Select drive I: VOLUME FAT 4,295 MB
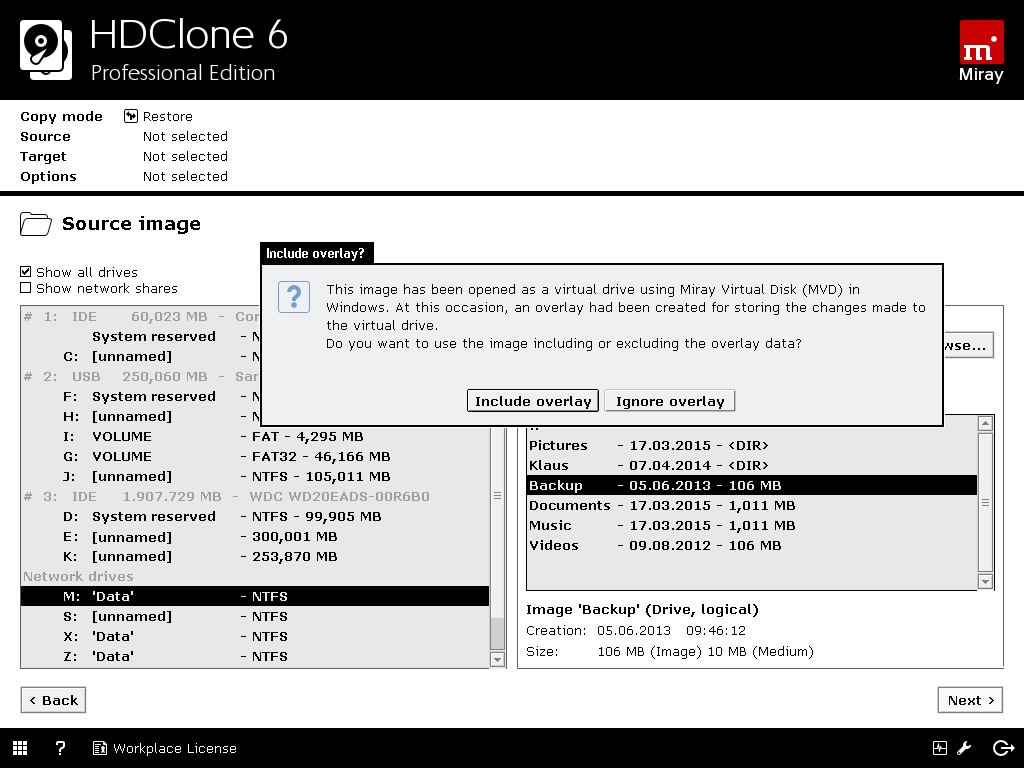This screenshot has width=1024, height=768. coord(255,436)
